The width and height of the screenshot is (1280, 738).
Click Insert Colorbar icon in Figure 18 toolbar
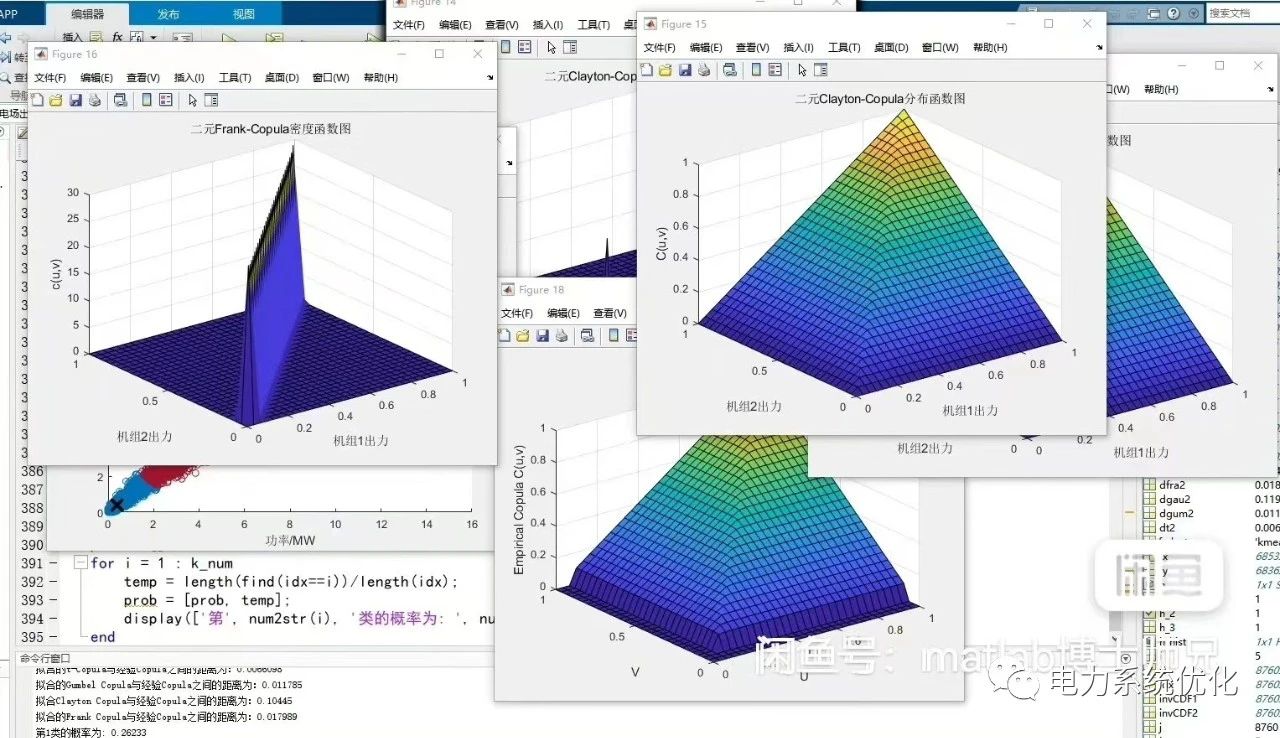point(613,335)
